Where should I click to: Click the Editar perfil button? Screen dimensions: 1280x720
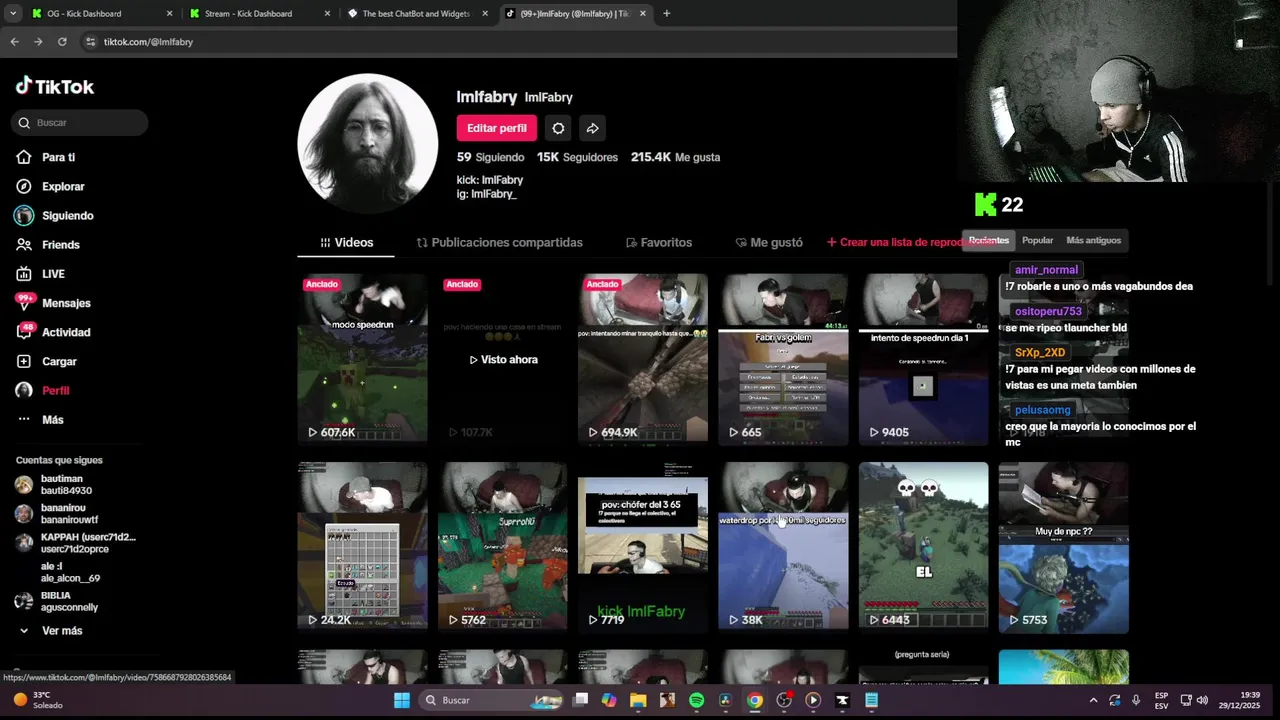496,128
